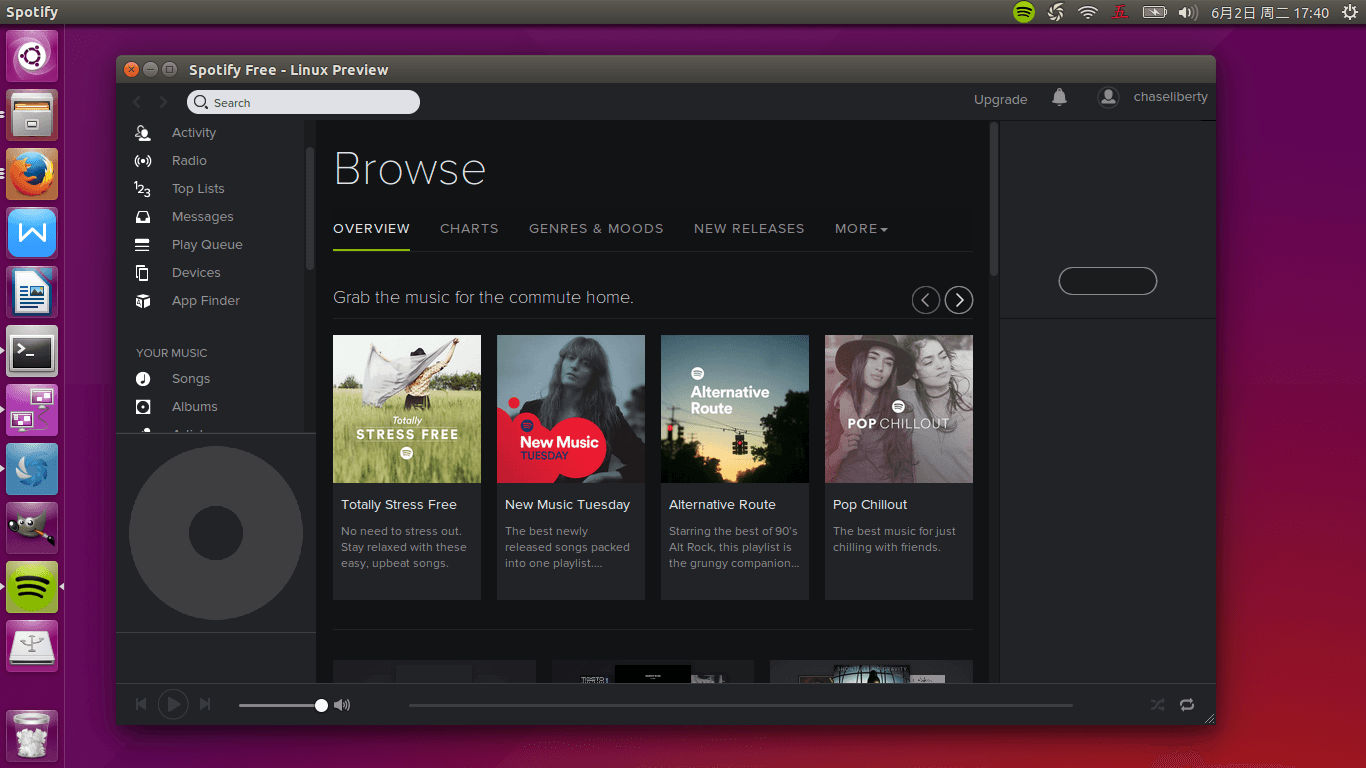
Task: Click the Radio icon in sidebar
Action: 143,161
